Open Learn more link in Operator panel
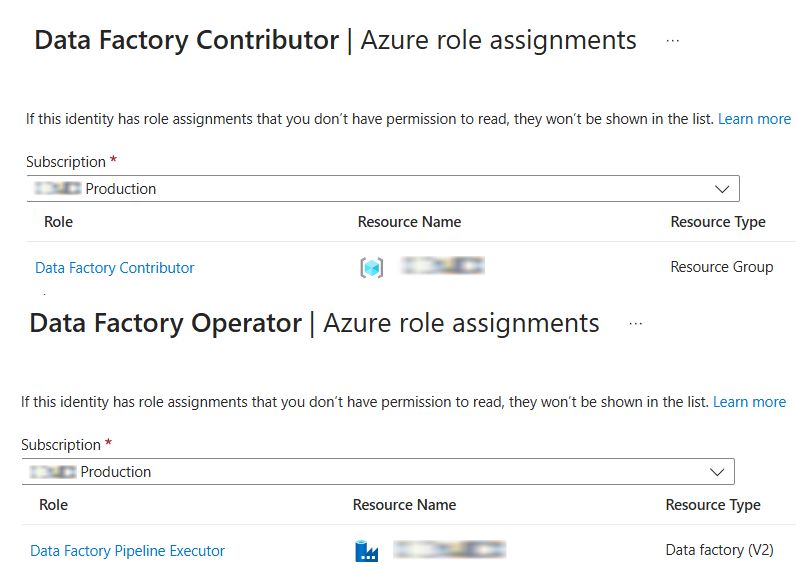This screenshot has height=569, width=796. click(x=749, y=402)
